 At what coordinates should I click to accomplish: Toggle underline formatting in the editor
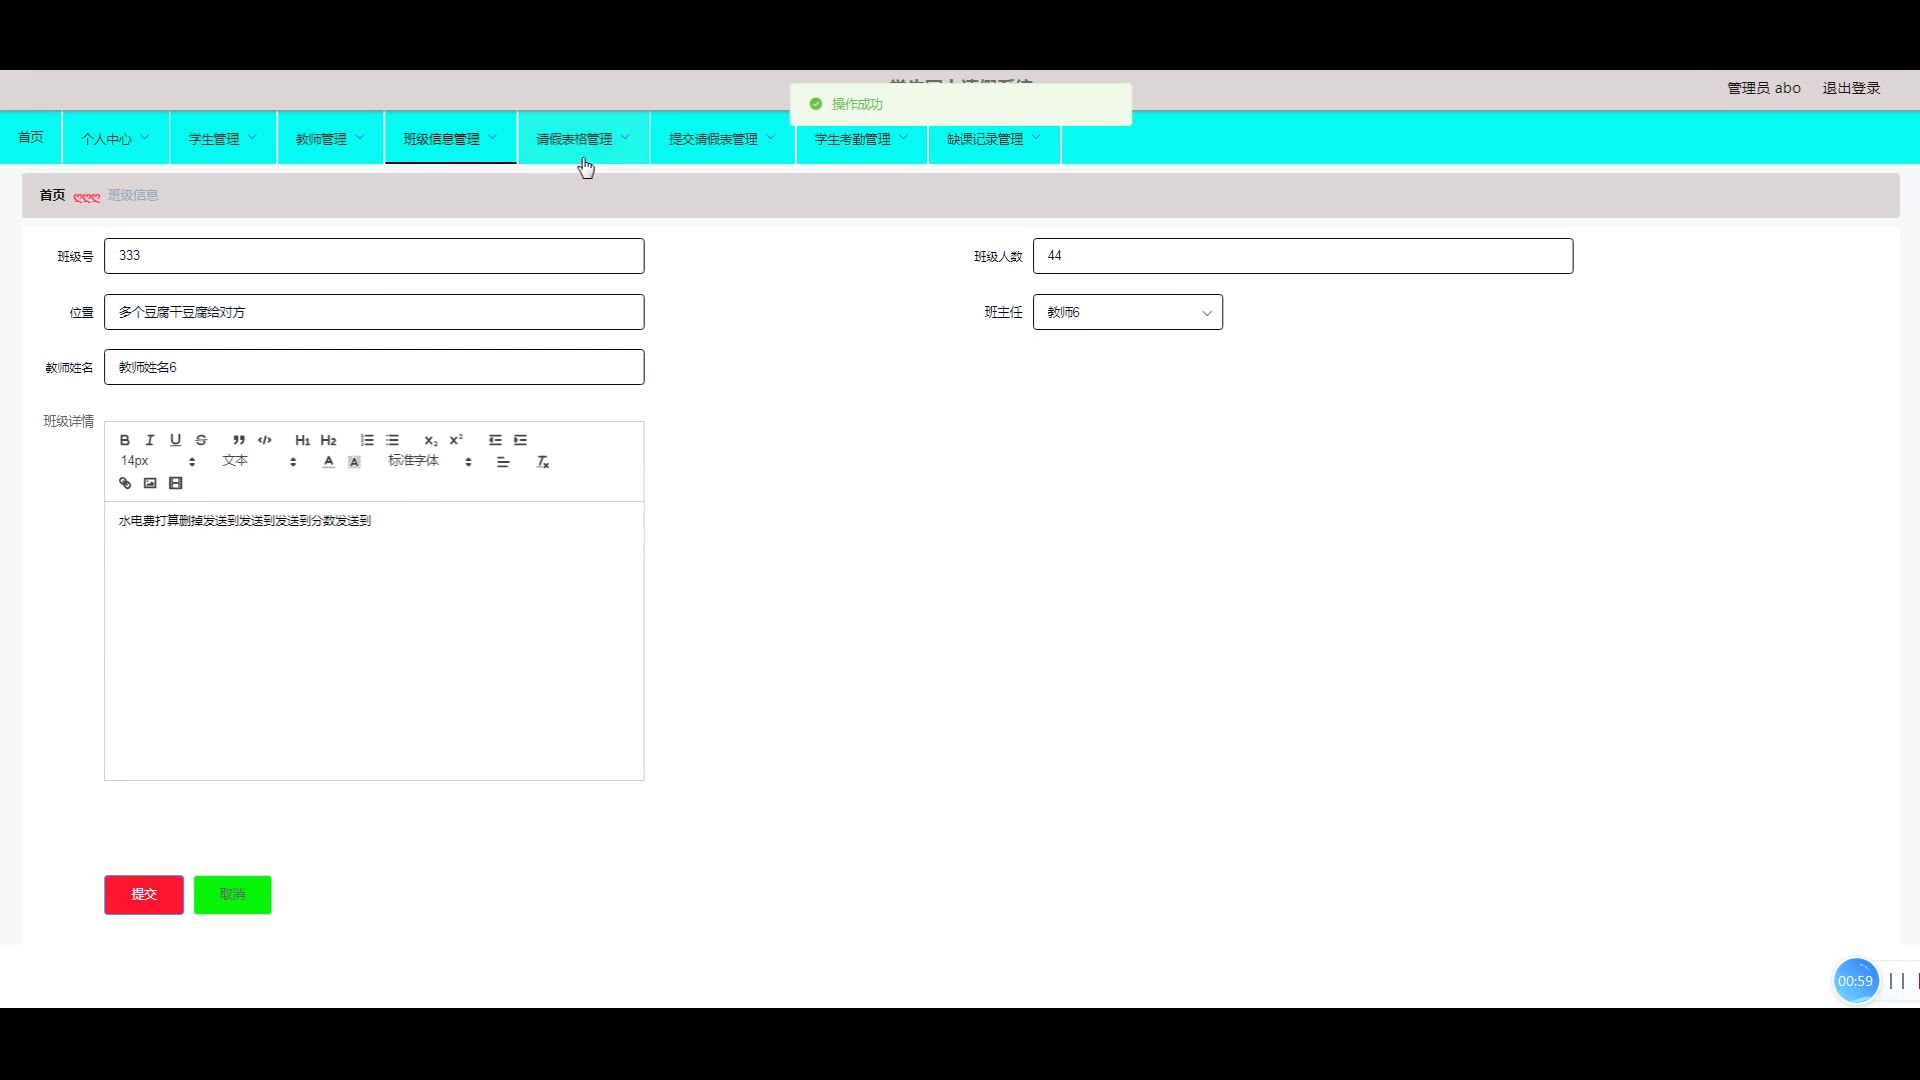tap(175, 440)
